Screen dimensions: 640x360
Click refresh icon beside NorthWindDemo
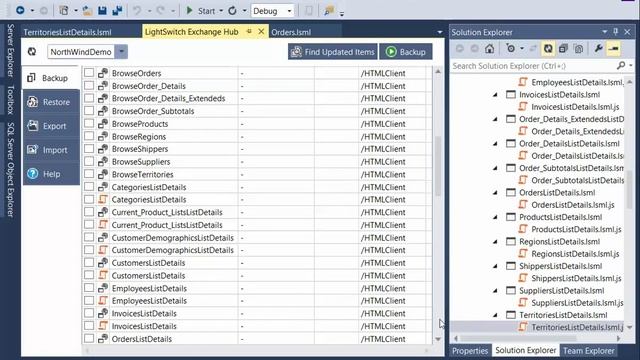32,52
